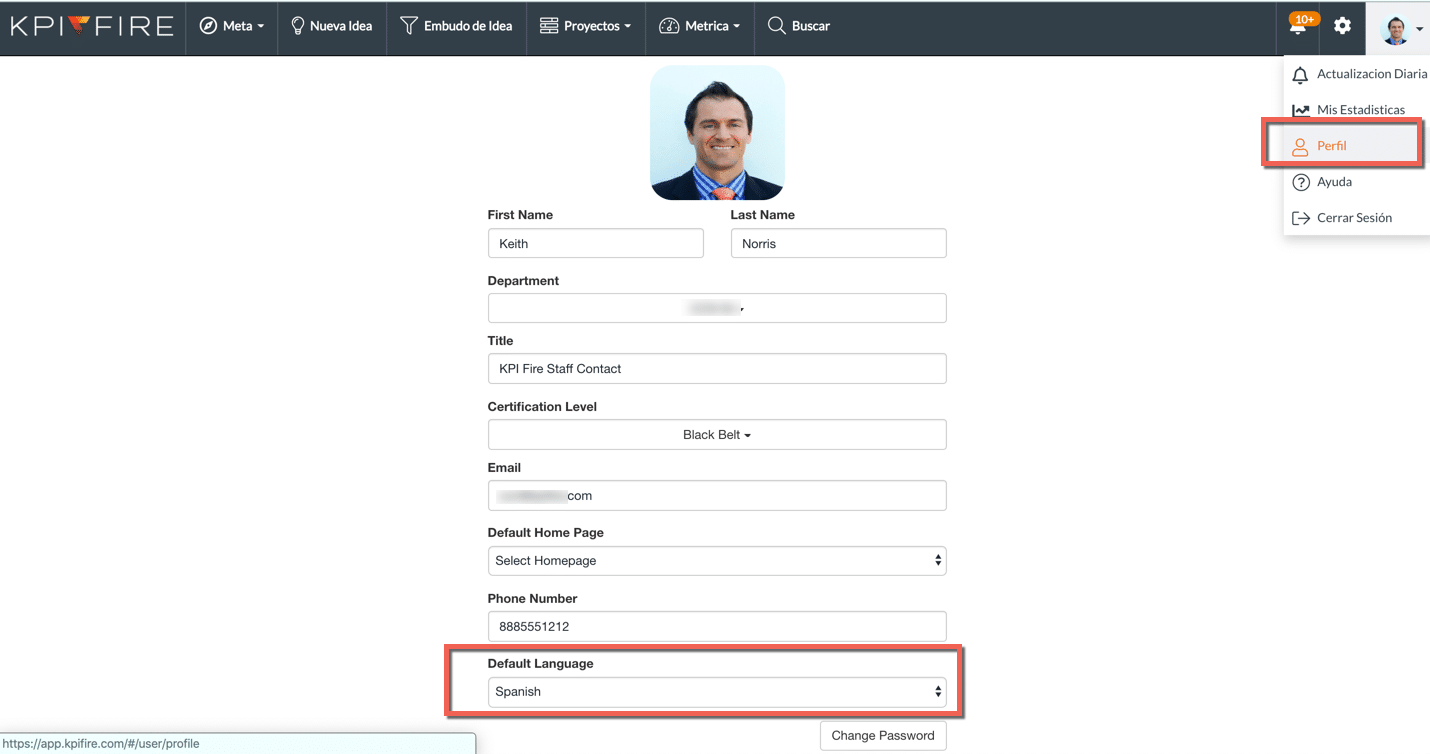This screenshot has width=1430, height=754.
Task: Click the Cerrar Sesión logout icon
Action: click(1301, 217)
